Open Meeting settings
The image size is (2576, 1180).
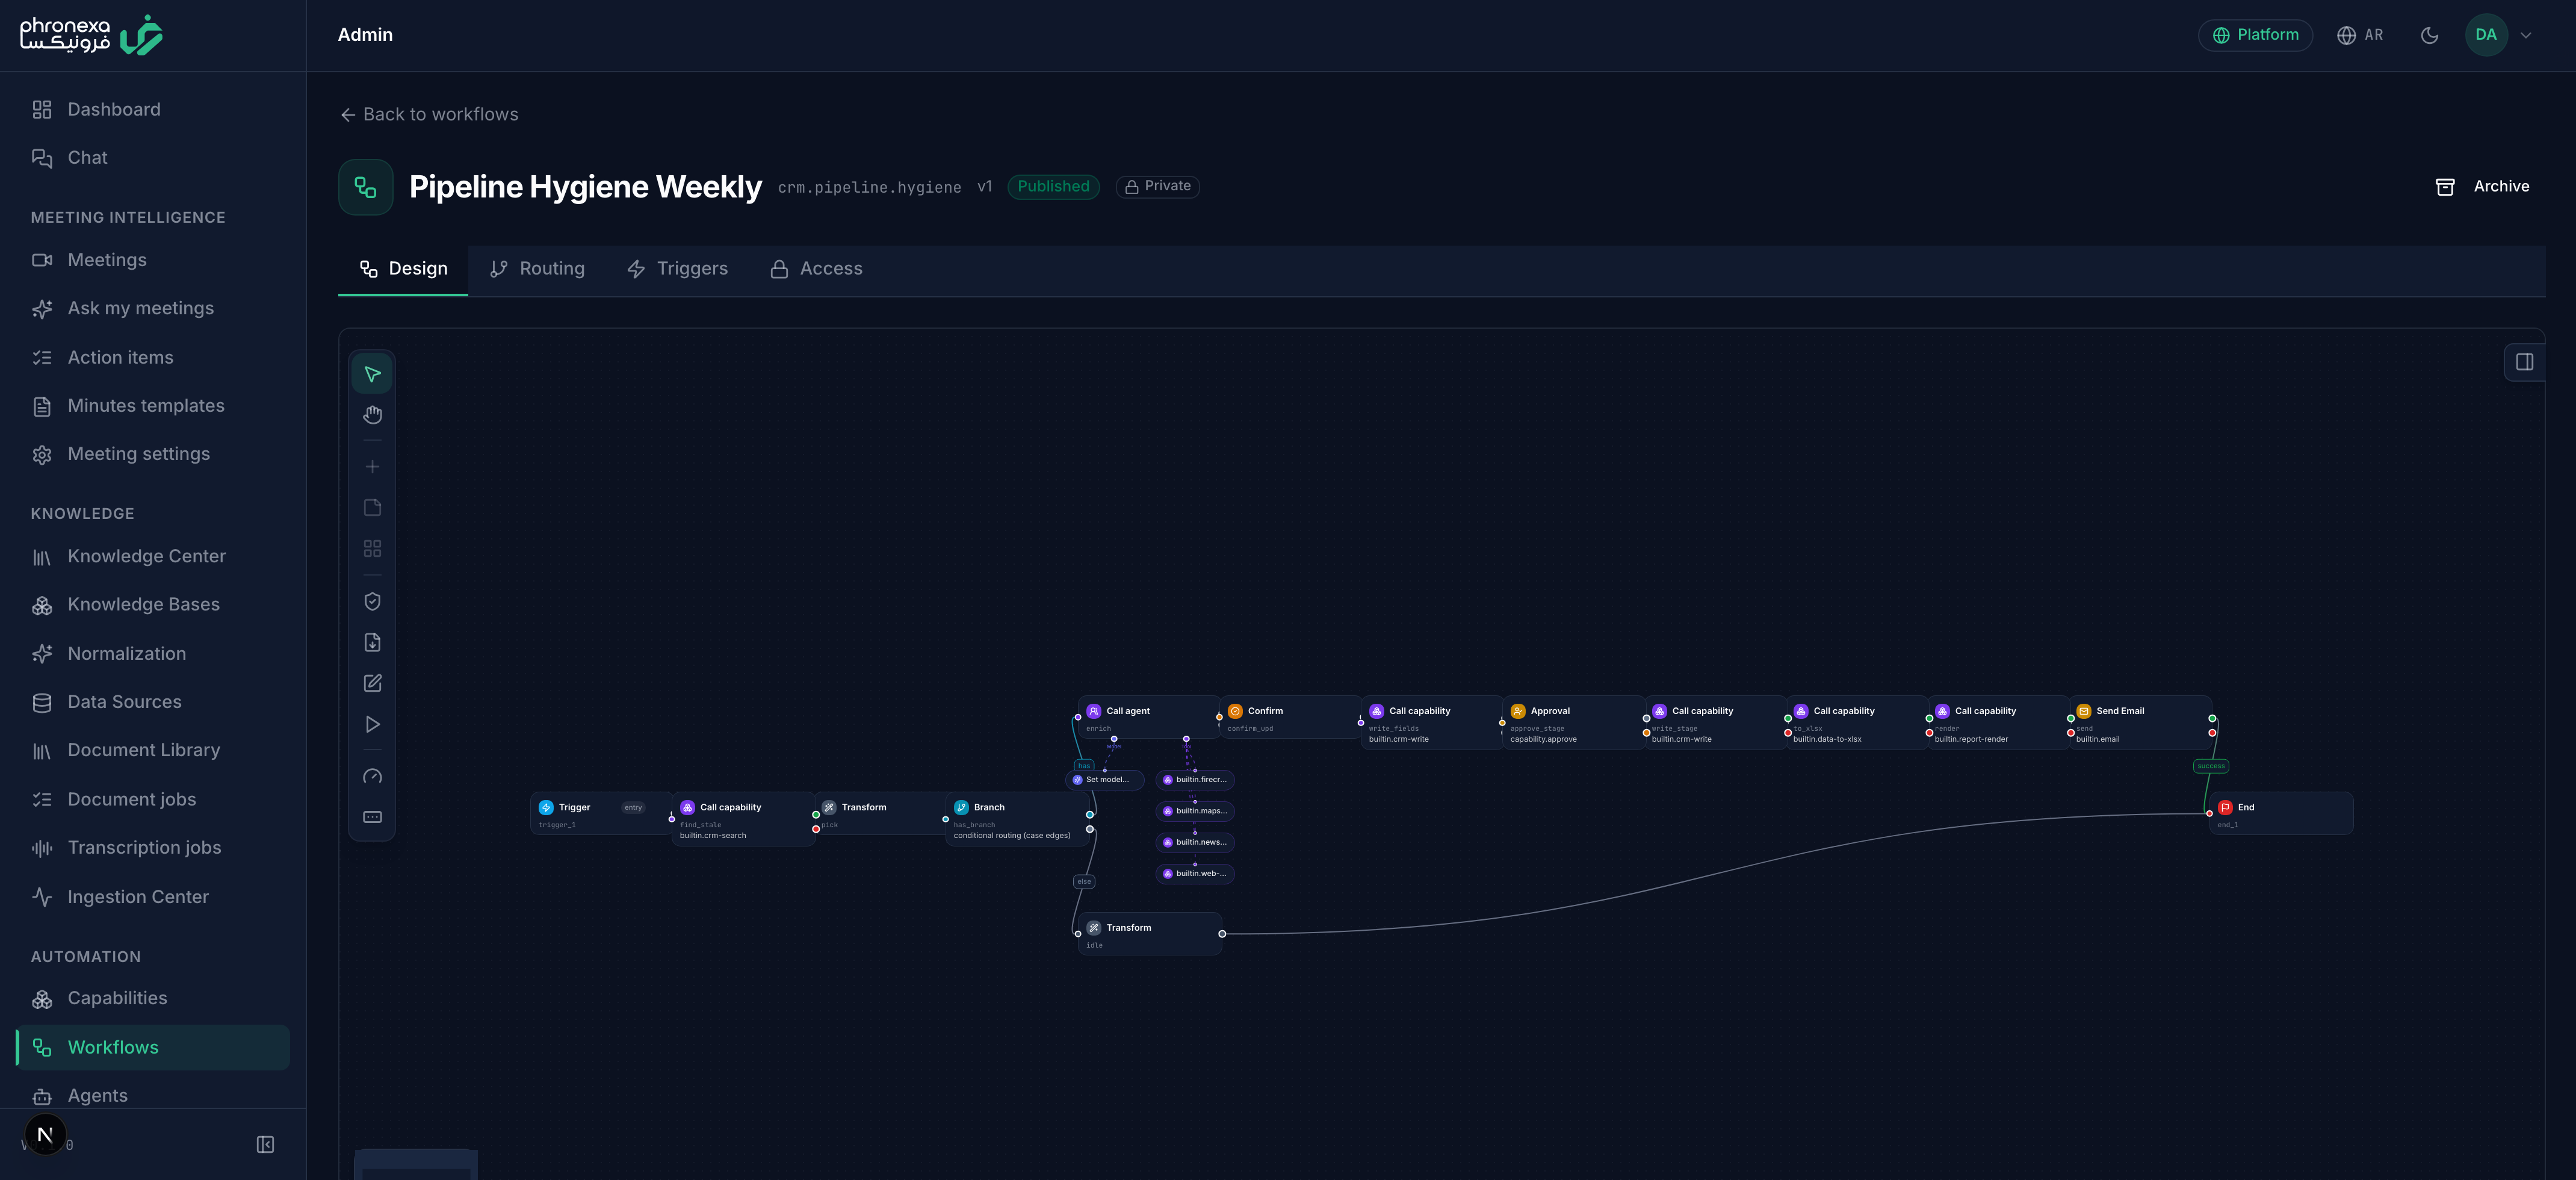(x=153, y=454)
